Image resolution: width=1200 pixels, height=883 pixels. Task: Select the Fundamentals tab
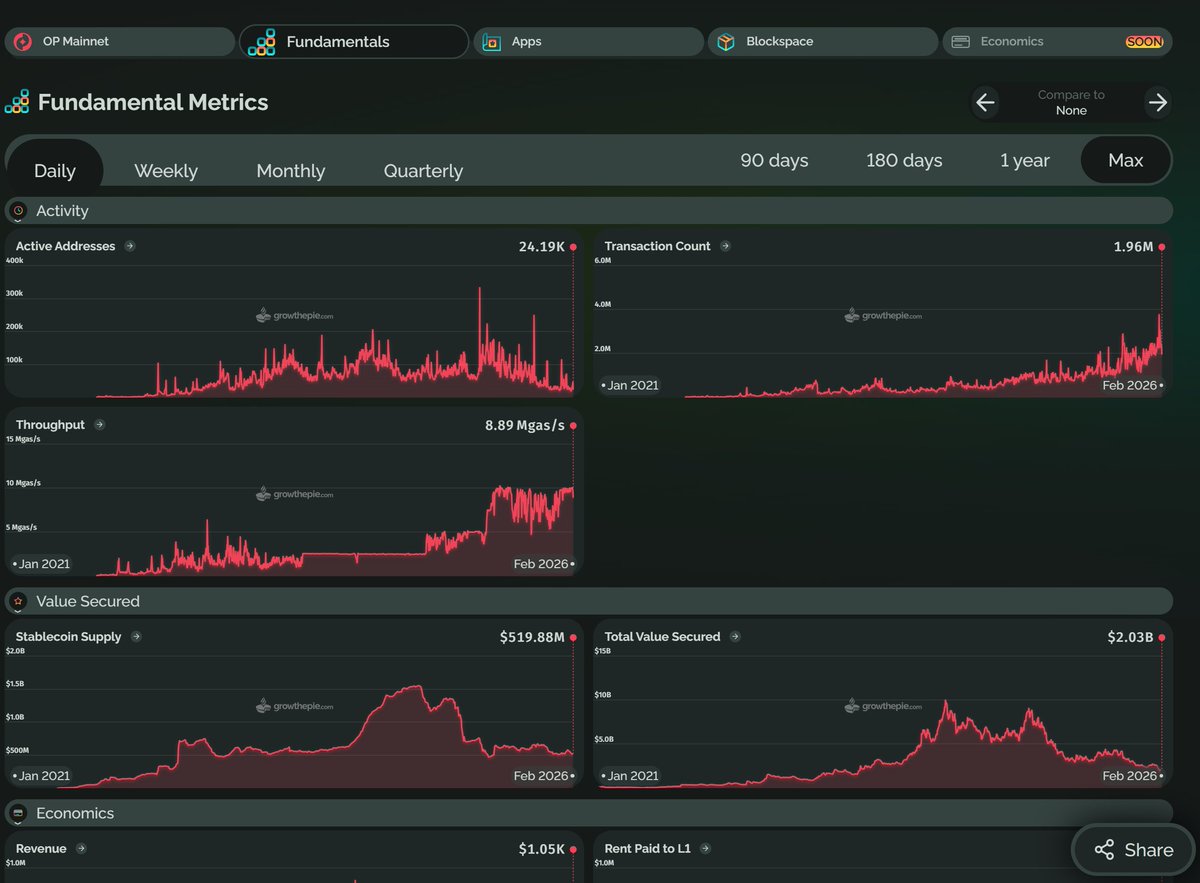[x=354, y=42]
